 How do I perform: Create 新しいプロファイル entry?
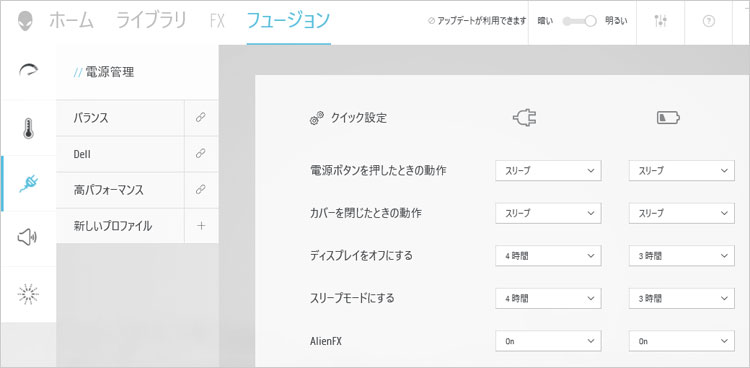pyautogui.click(x=120, y=226)
